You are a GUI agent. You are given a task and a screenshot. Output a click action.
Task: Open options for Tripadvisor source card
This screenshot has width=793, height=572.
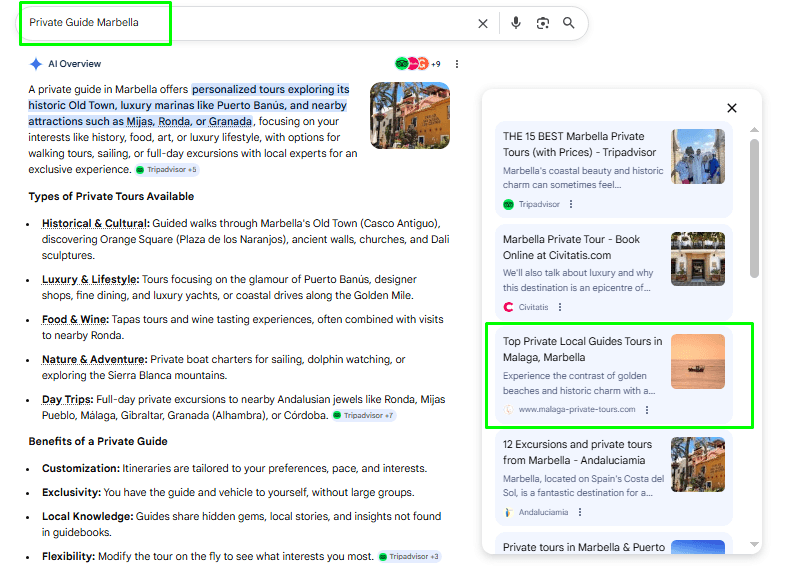pos(571,204)
